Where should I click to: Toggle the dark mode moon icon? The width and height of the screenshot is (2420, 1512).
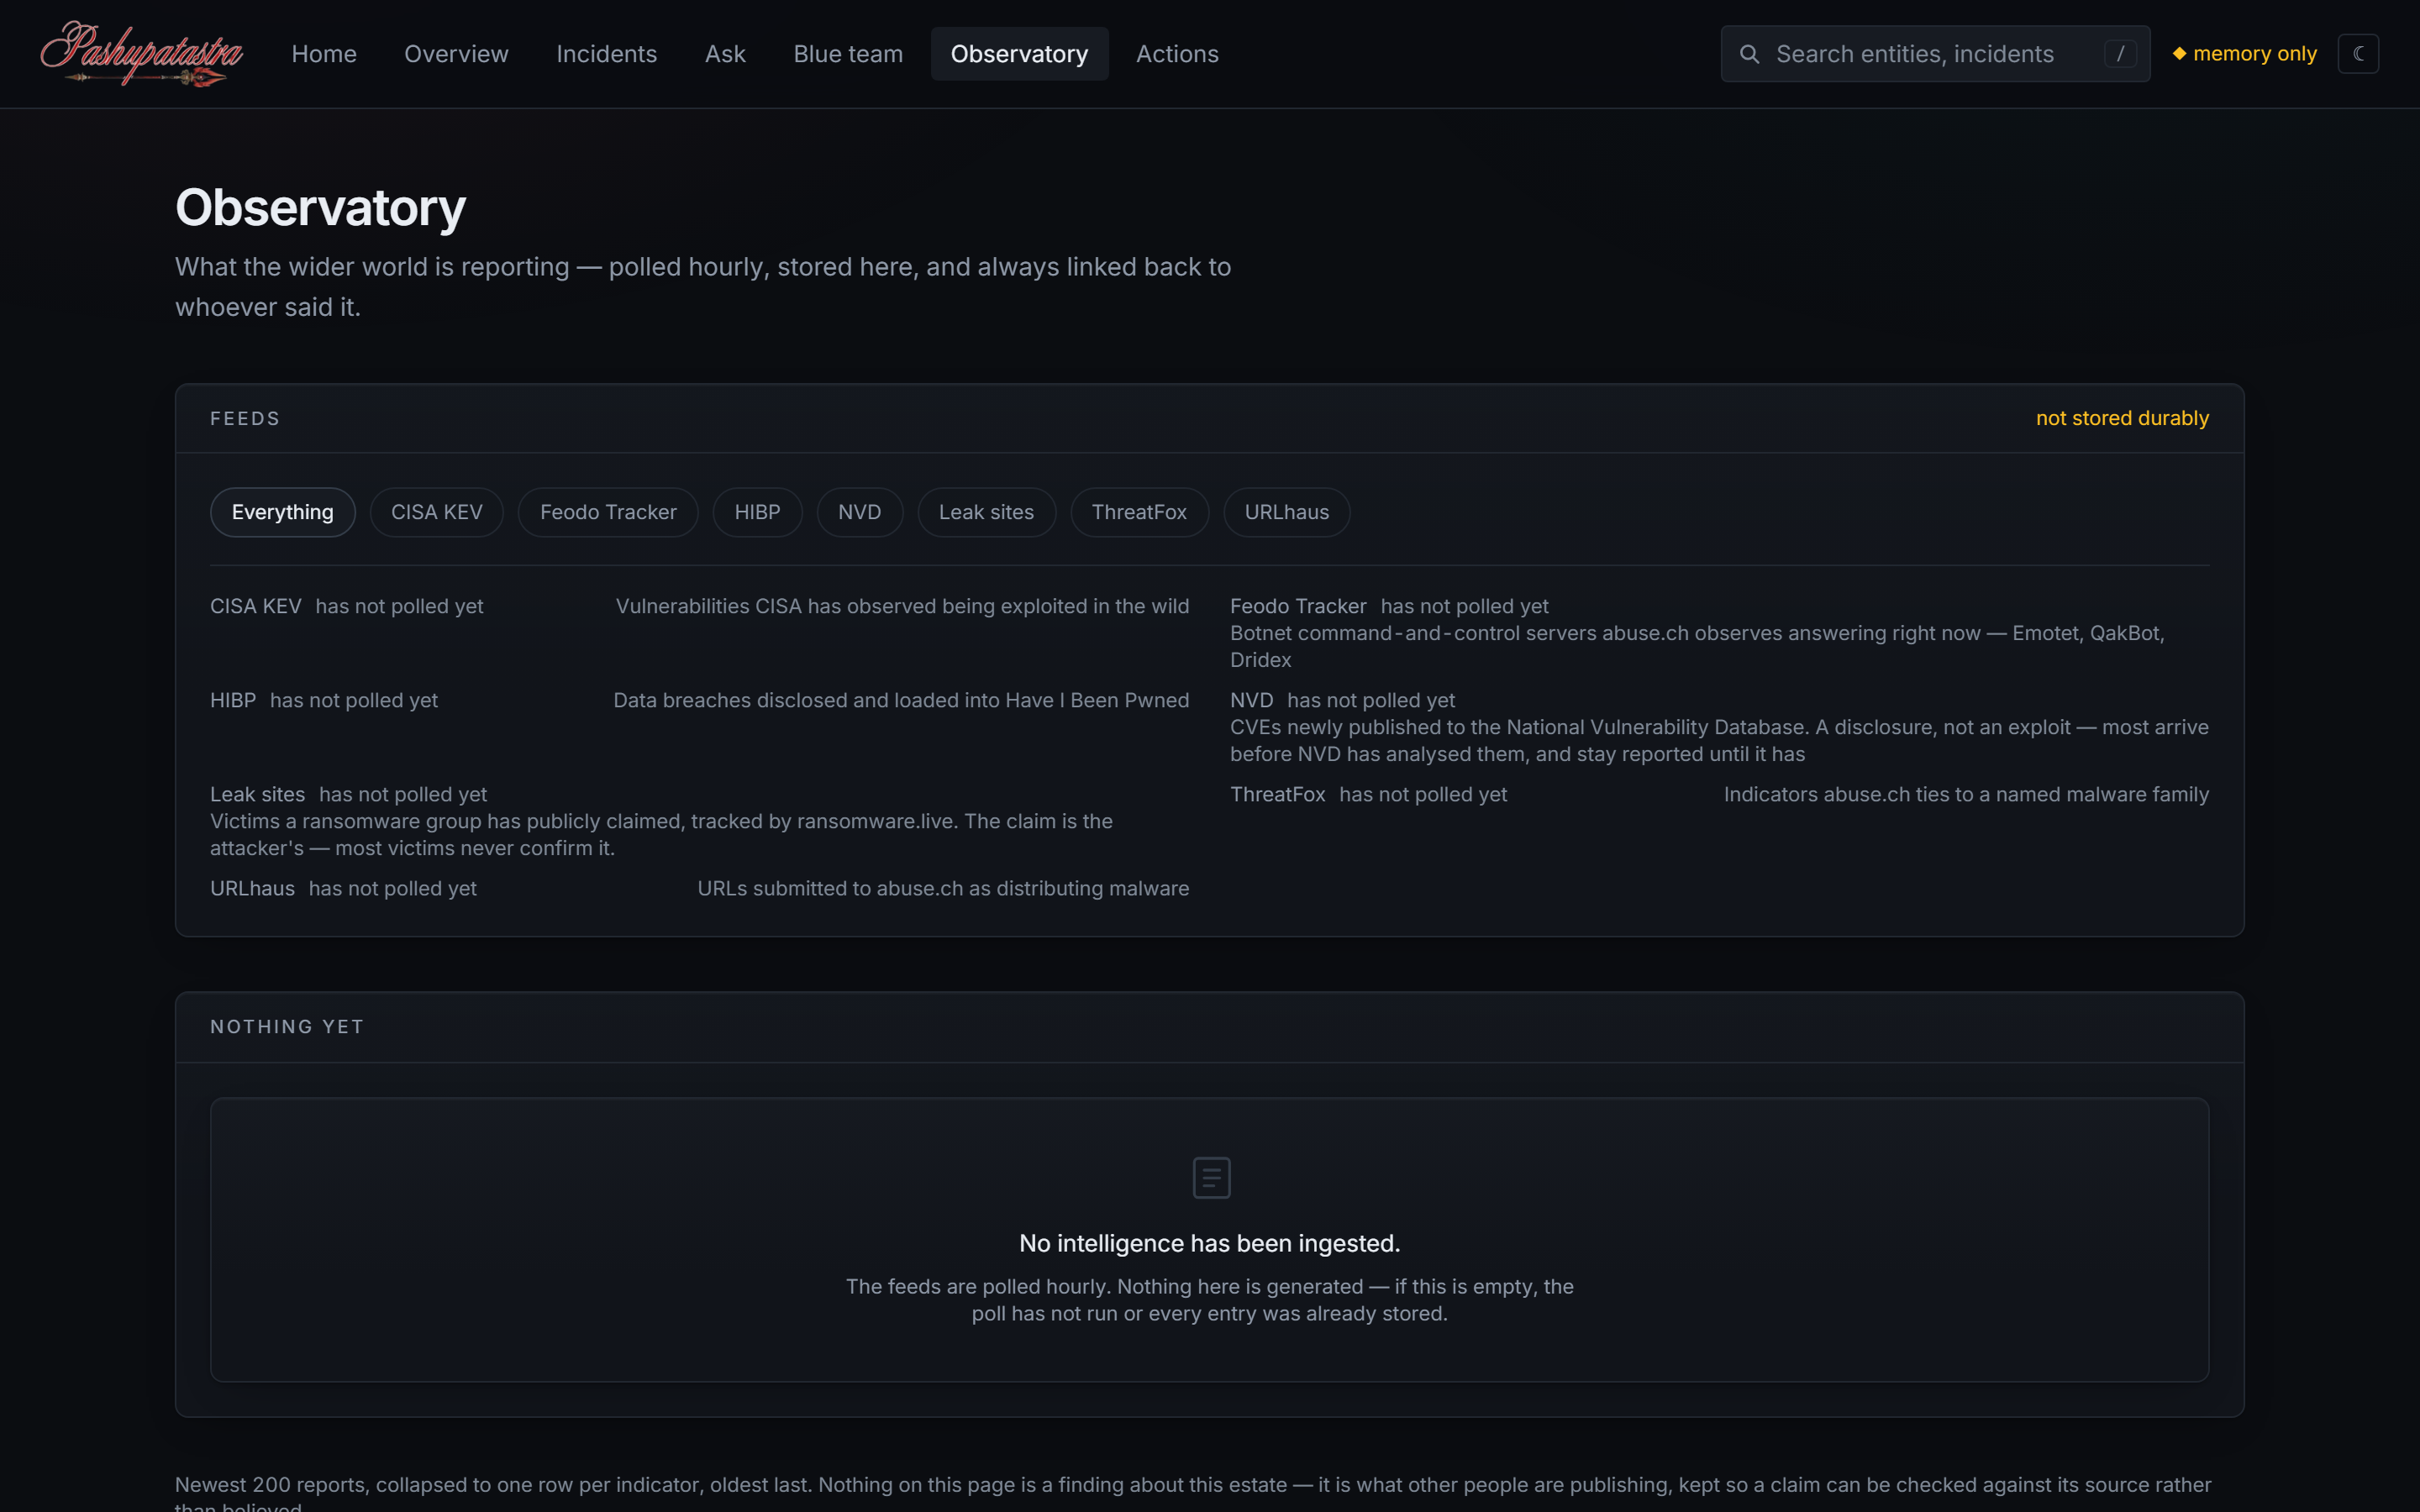pyautogui.click(x=2358, y=54)
